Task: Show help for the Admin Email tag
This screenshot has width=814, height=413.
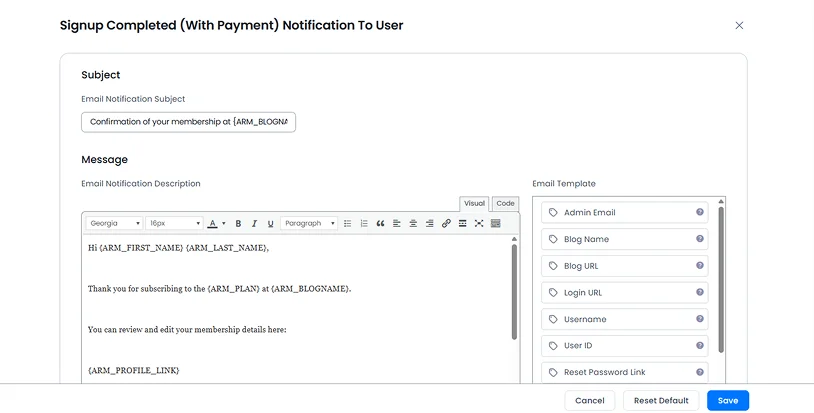Action: tap(700, 212)
